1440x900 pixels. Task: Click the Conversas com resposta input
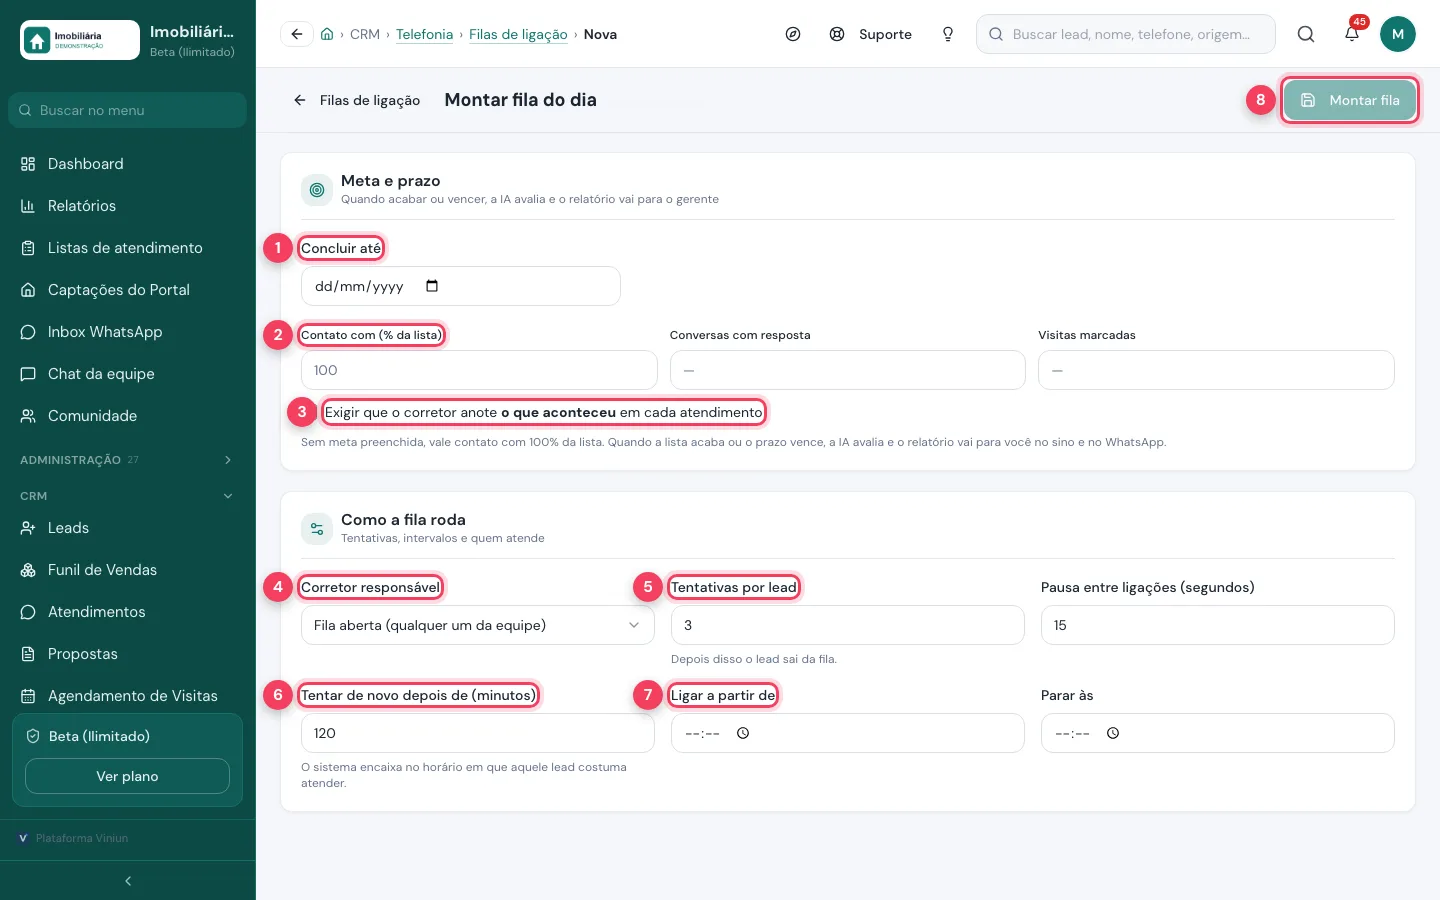848,370
